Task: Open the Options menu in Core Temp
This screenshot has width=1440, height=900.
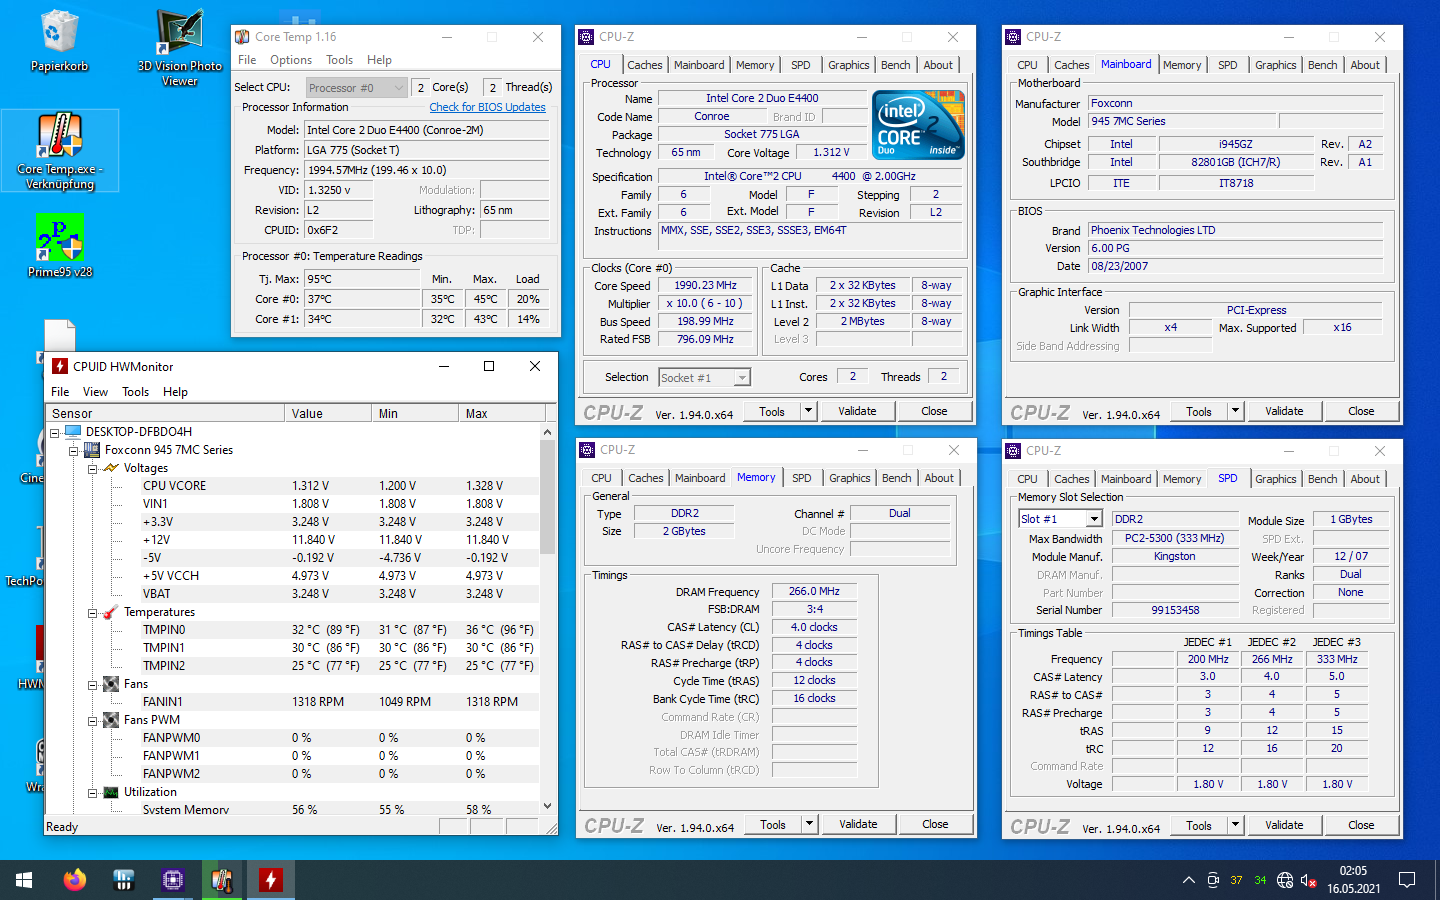Action: (290, 60)
